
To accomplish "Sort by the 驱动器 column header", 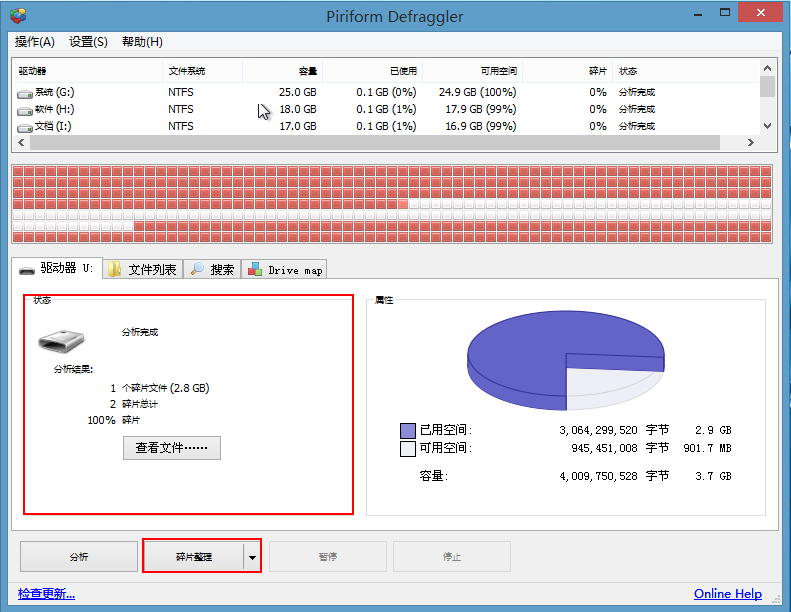I will pos(87,71).
